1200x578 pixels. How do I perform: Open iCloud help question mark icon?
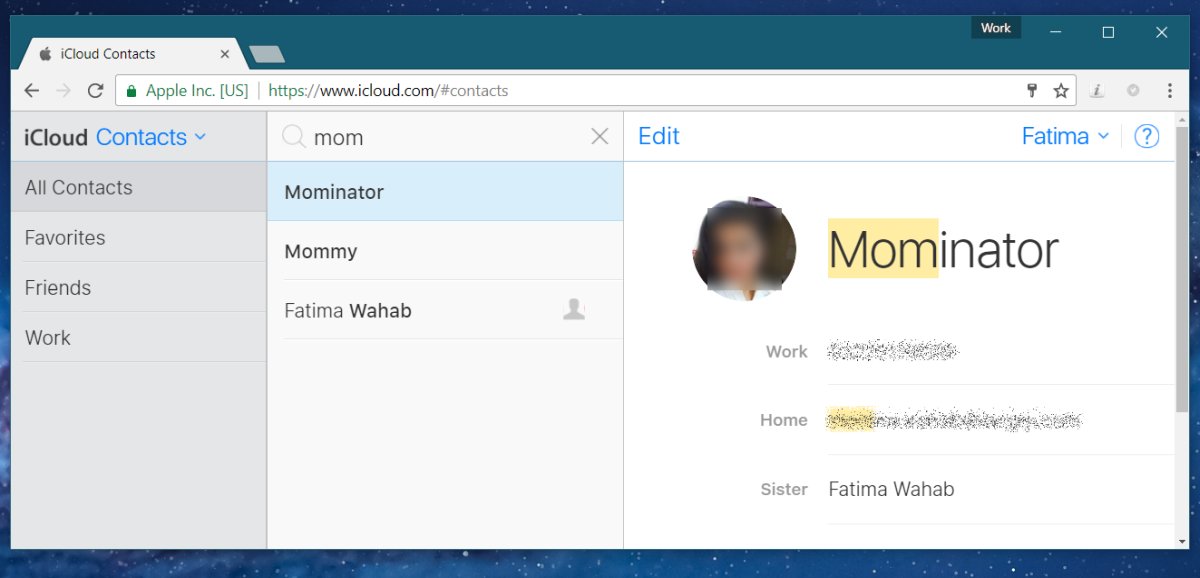click(x=1147, y=137)
